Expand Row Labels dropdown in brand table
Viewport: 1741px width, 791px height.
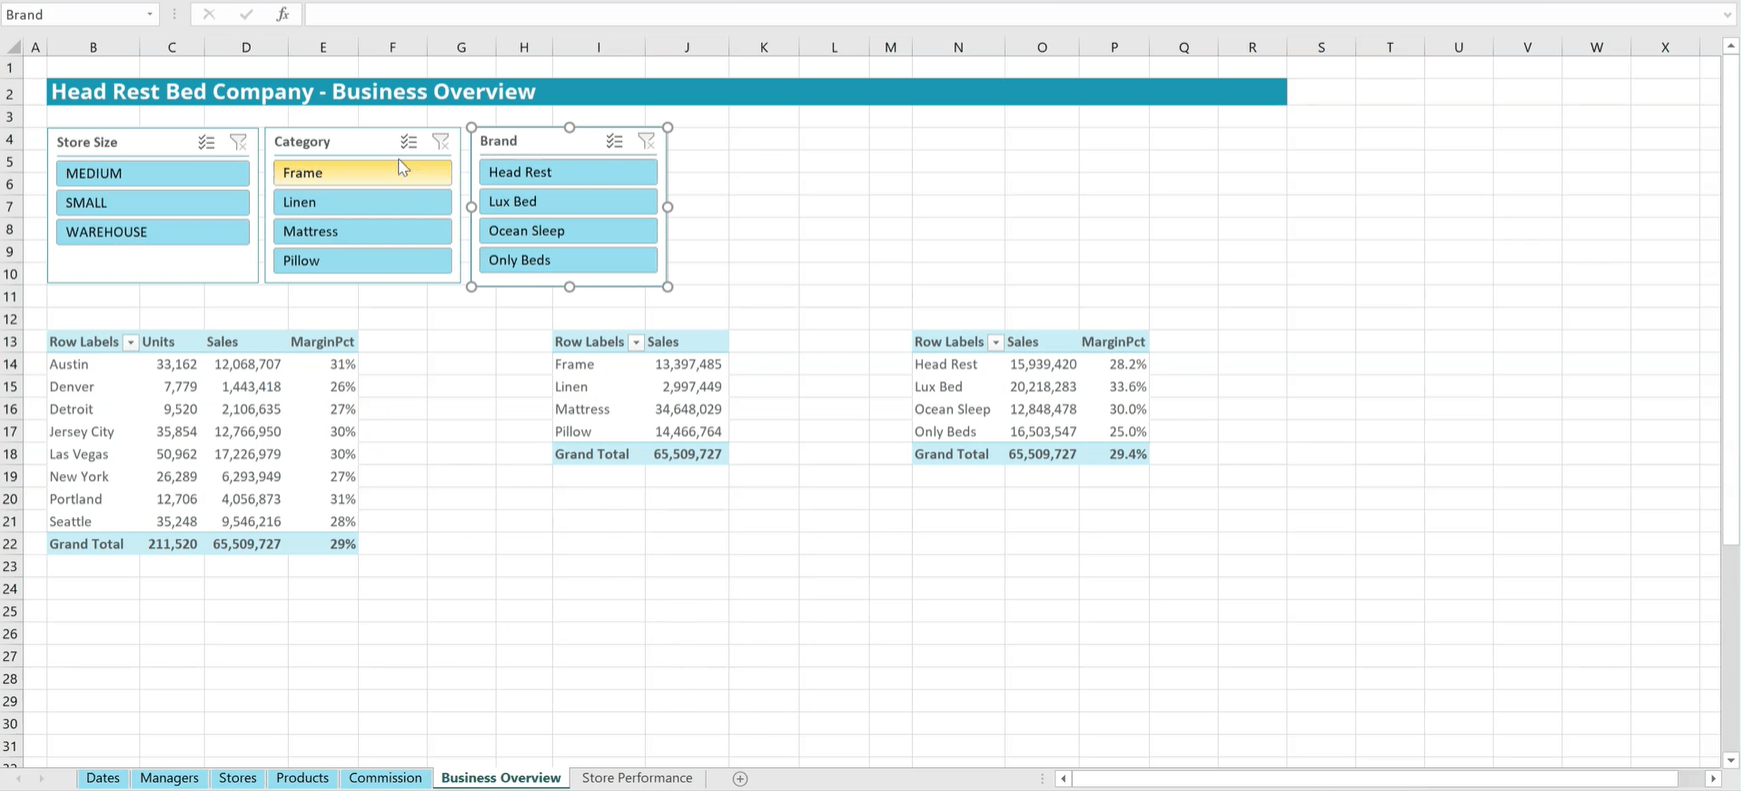point(995,343)
